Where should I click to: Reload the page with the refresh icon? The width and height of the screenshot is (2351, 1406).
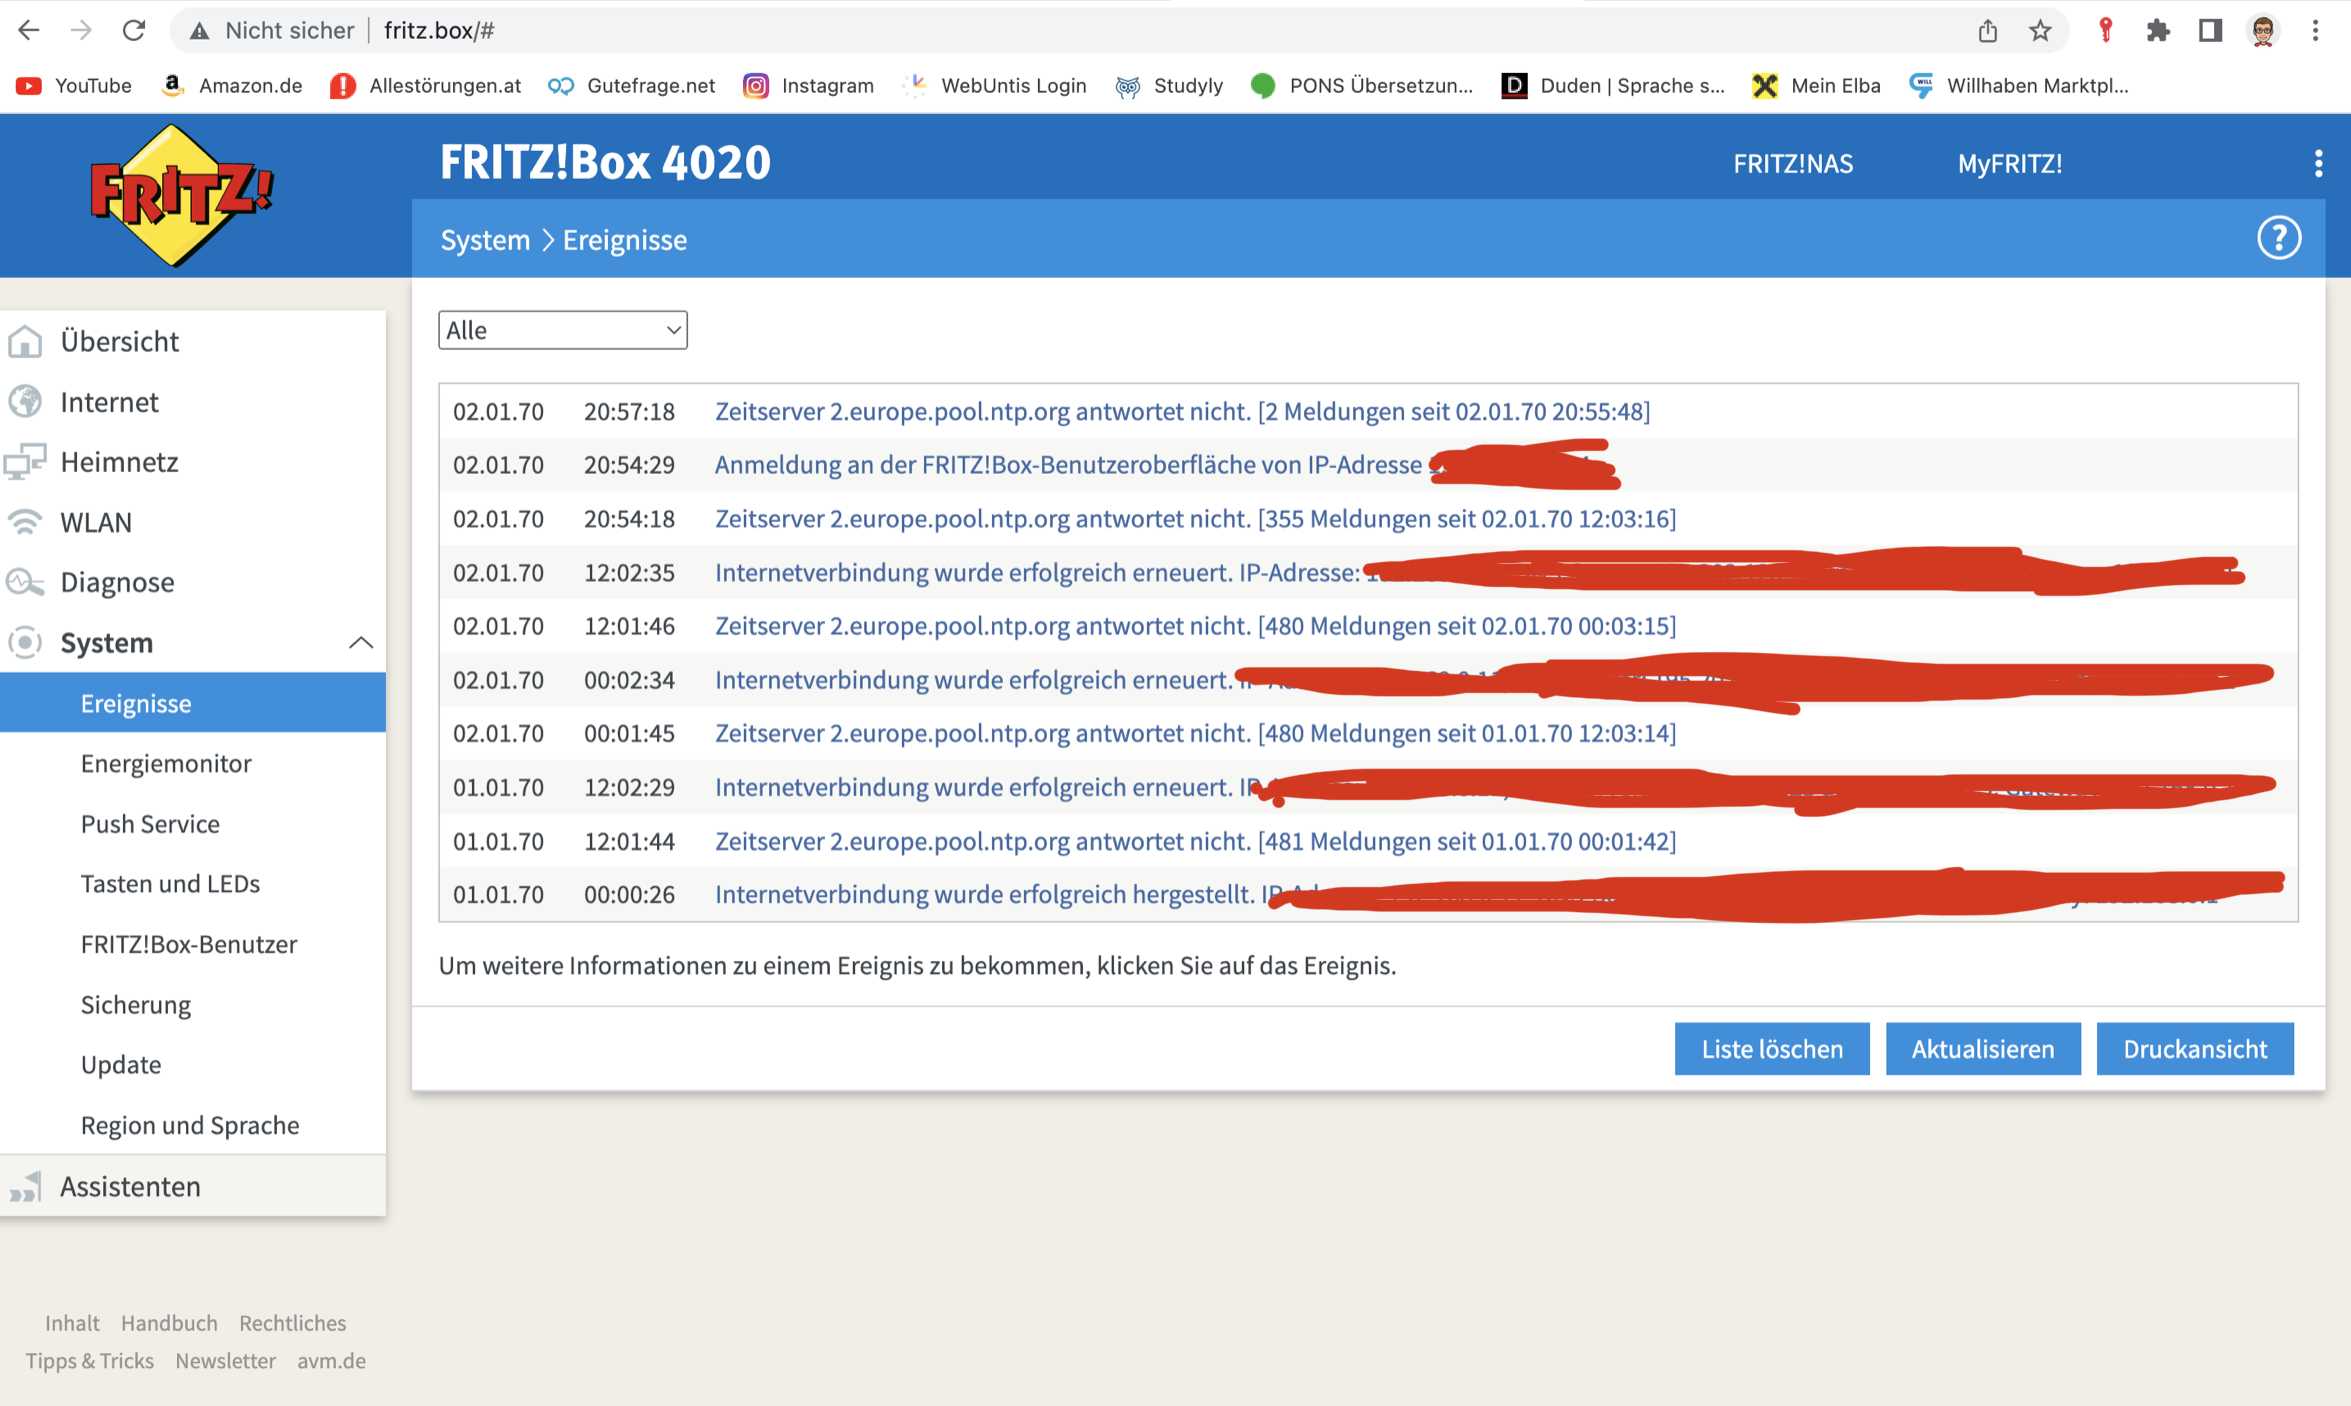point(134,29)
